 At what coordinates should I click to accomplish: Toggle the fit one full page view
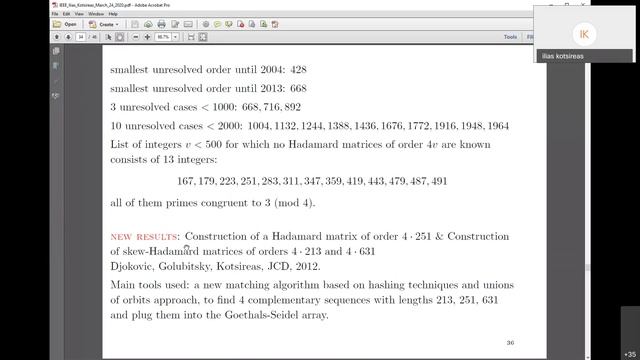(203, 37)
